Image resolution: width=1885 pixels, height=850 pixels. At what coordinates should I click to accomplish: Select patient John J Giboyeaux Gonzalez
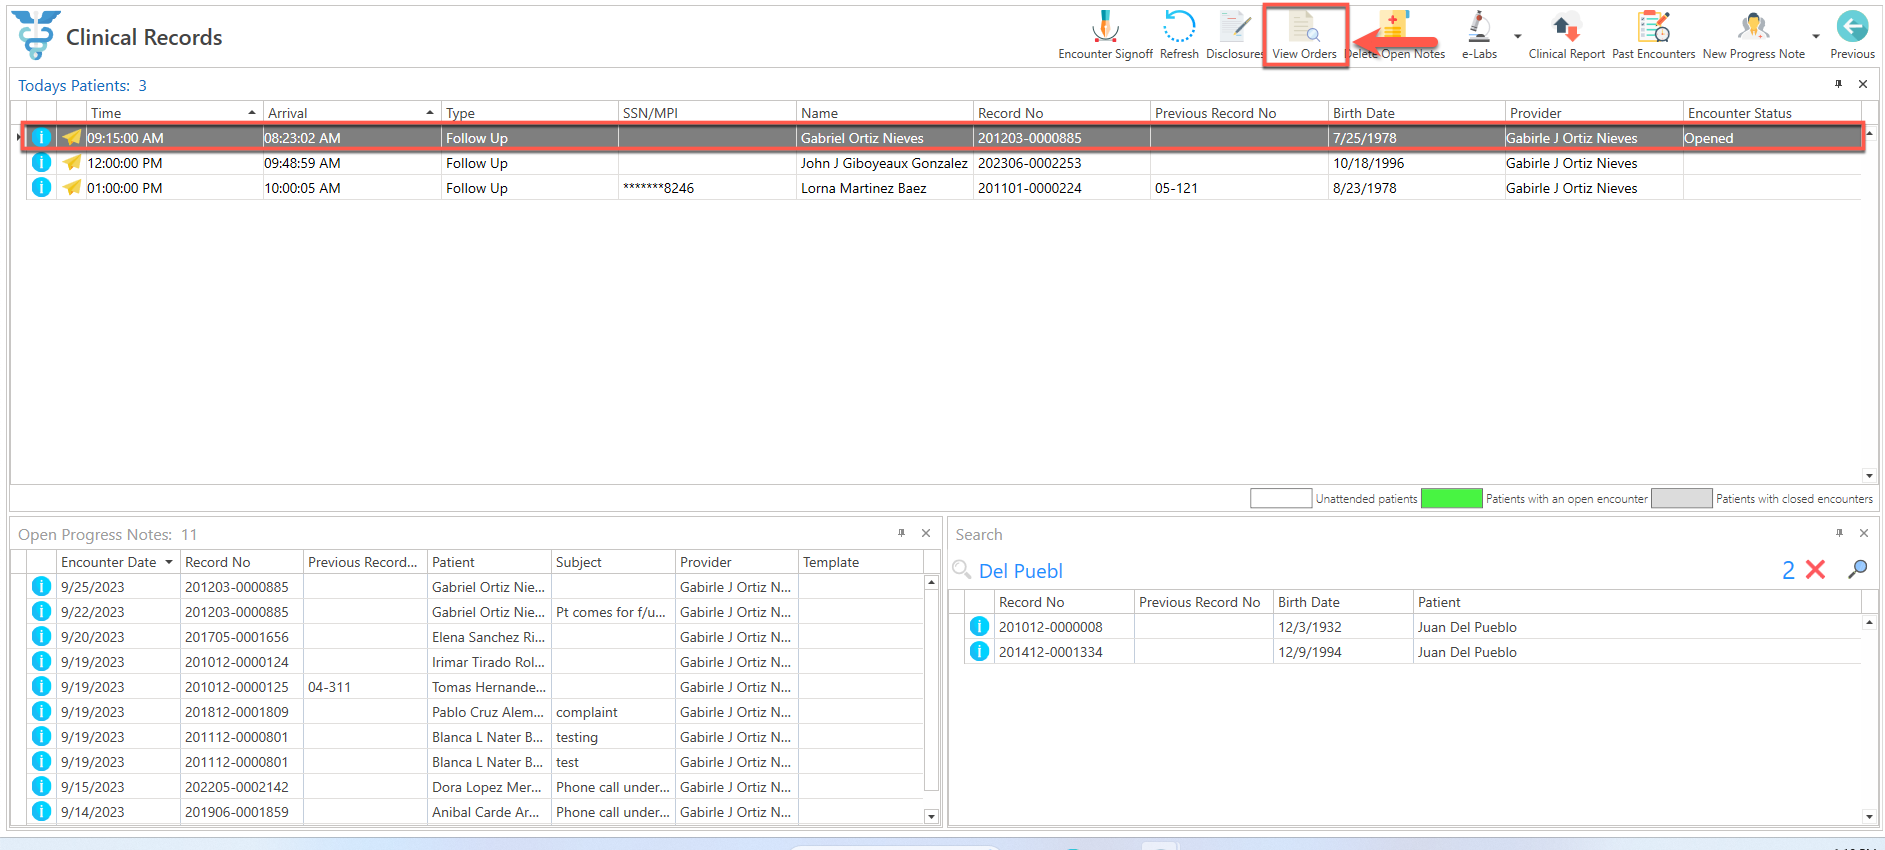(884, 163)
